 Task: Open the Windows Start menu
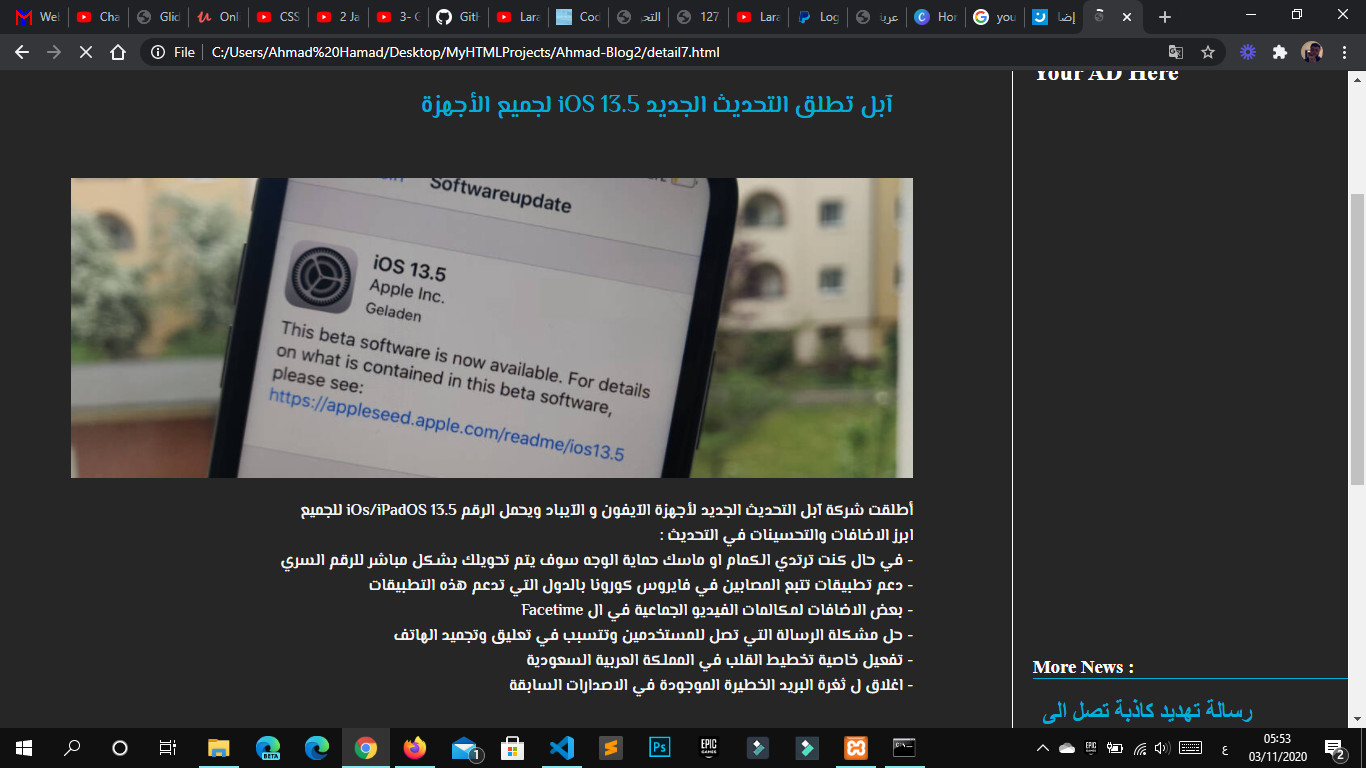[24, 748]
